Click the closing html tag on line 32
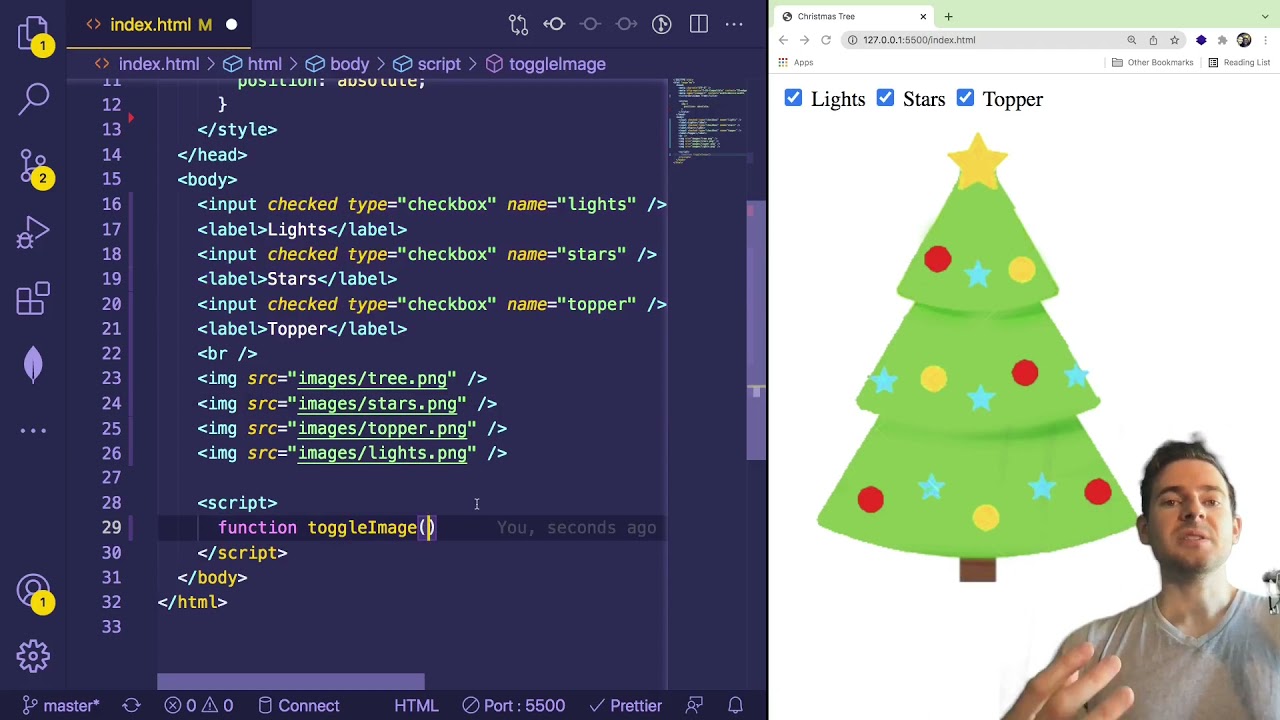Viewport: 1280px width, 720px height. tap(192, 603)
